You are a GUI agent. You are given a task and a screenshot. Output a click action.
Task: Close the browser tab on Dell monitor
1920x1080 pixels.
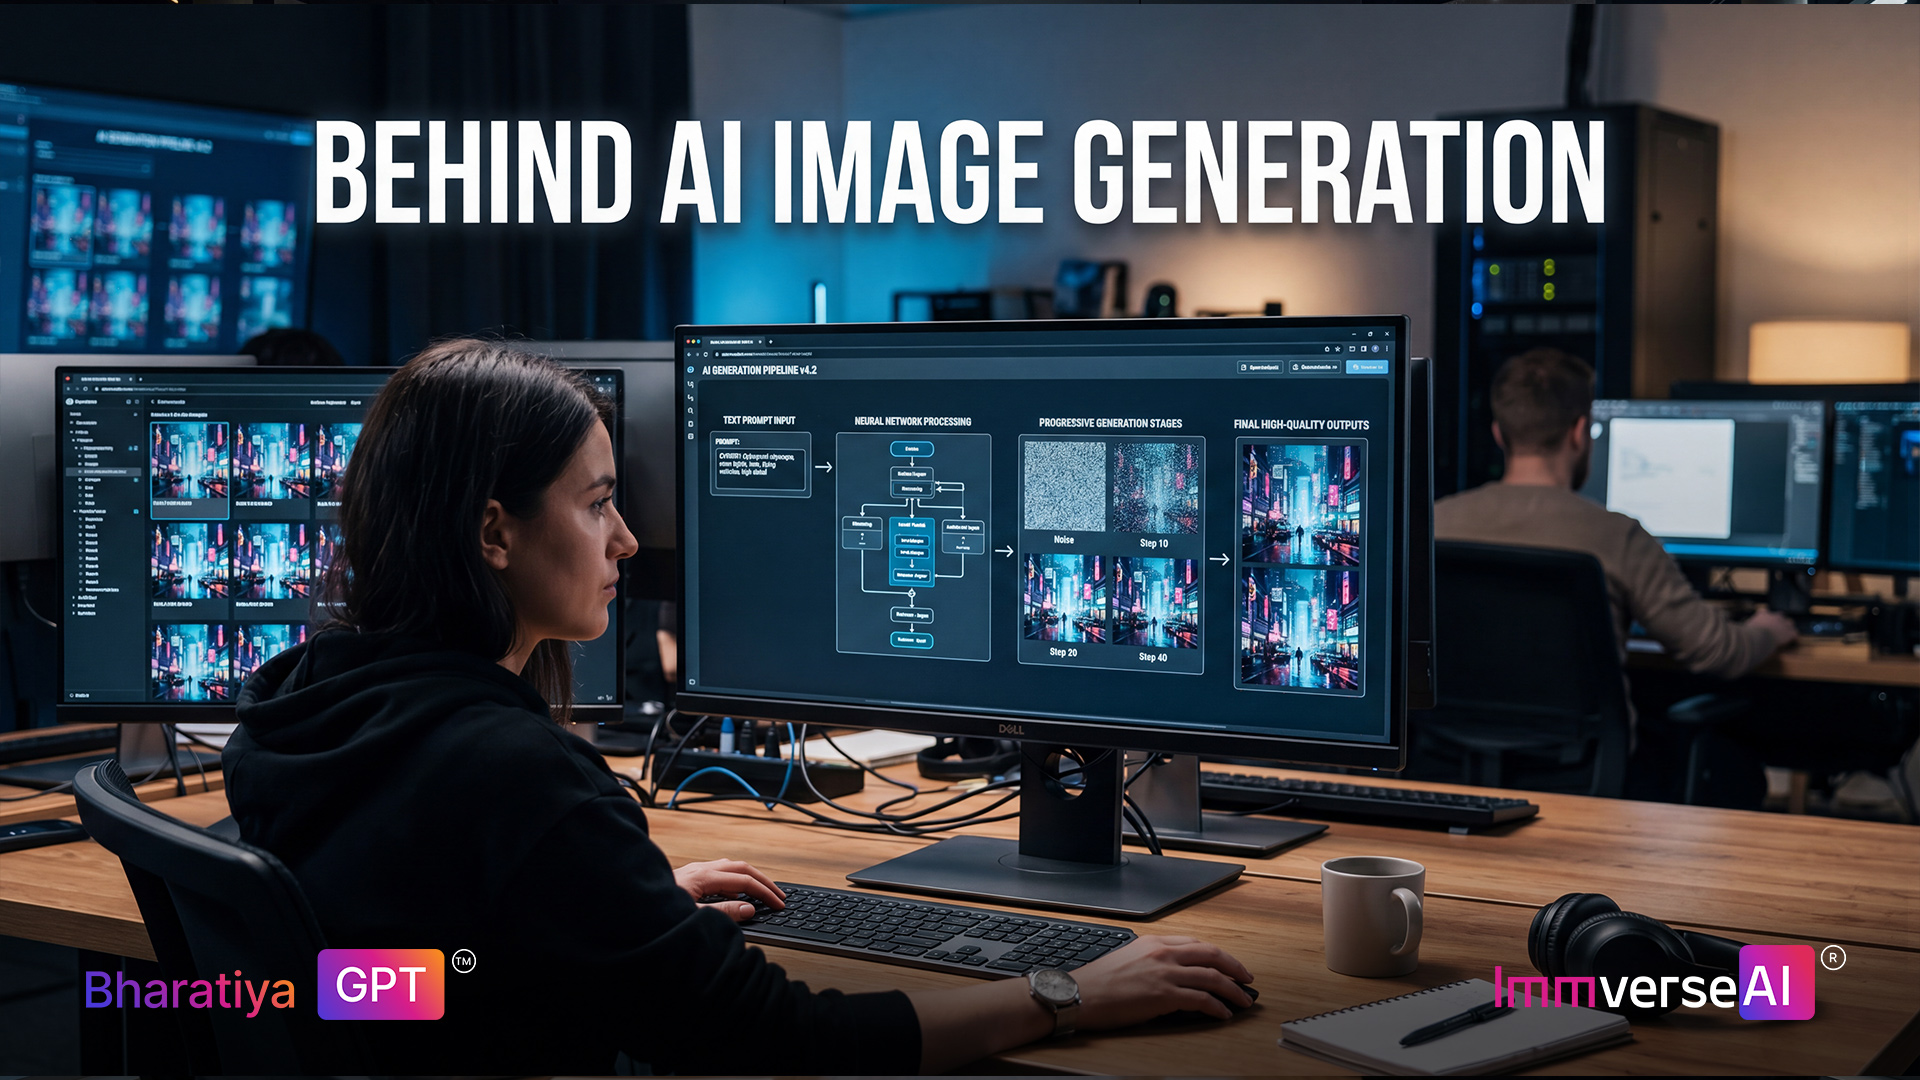point(760,342)
